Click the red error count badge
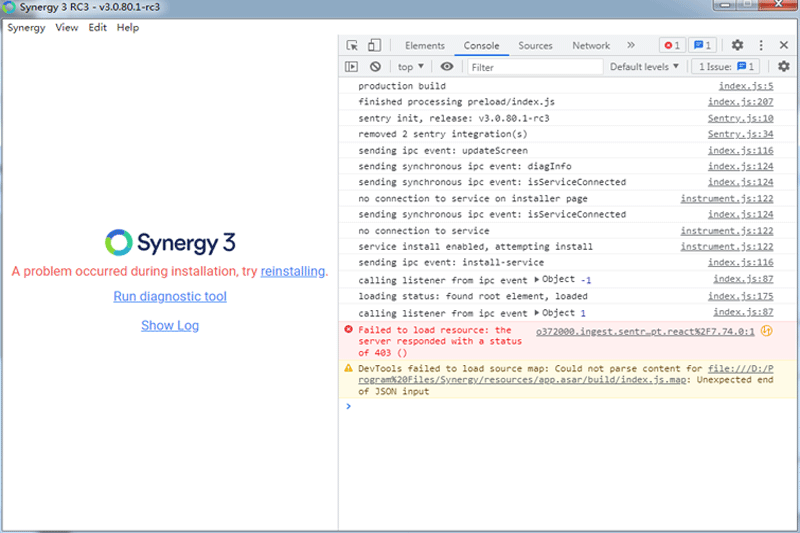This screenshot has height=533, width=800. tap(672, 45)
